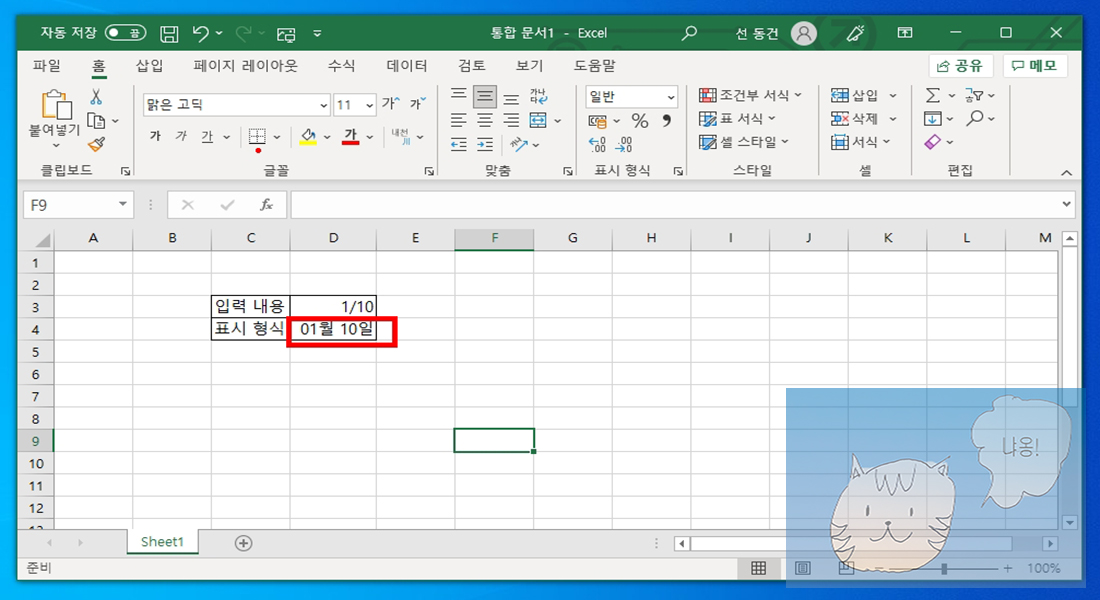
Task: Click the 붙여넣기 (Paste) clipboard icon
Action: [x=55, y=105]
